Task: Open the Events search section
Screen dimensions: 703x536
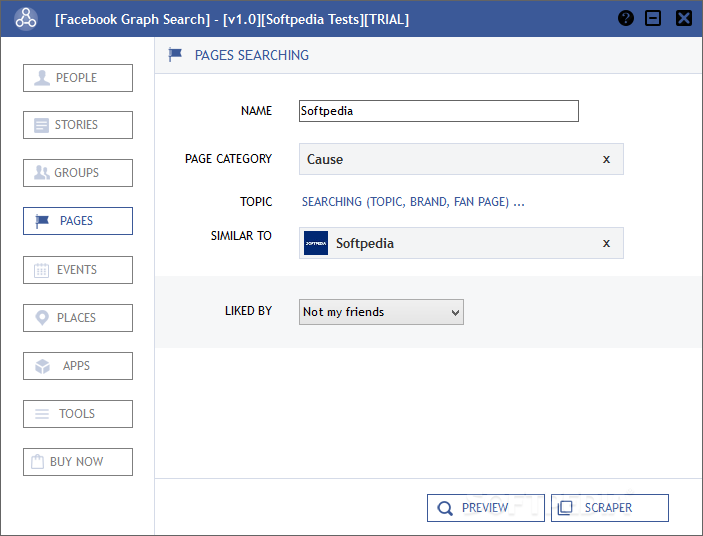Action: pos(78,270)
